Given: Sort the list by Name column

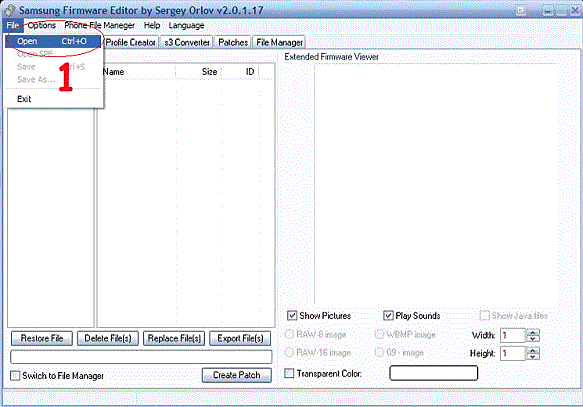Looking at the screenshot, I should 137,72.
